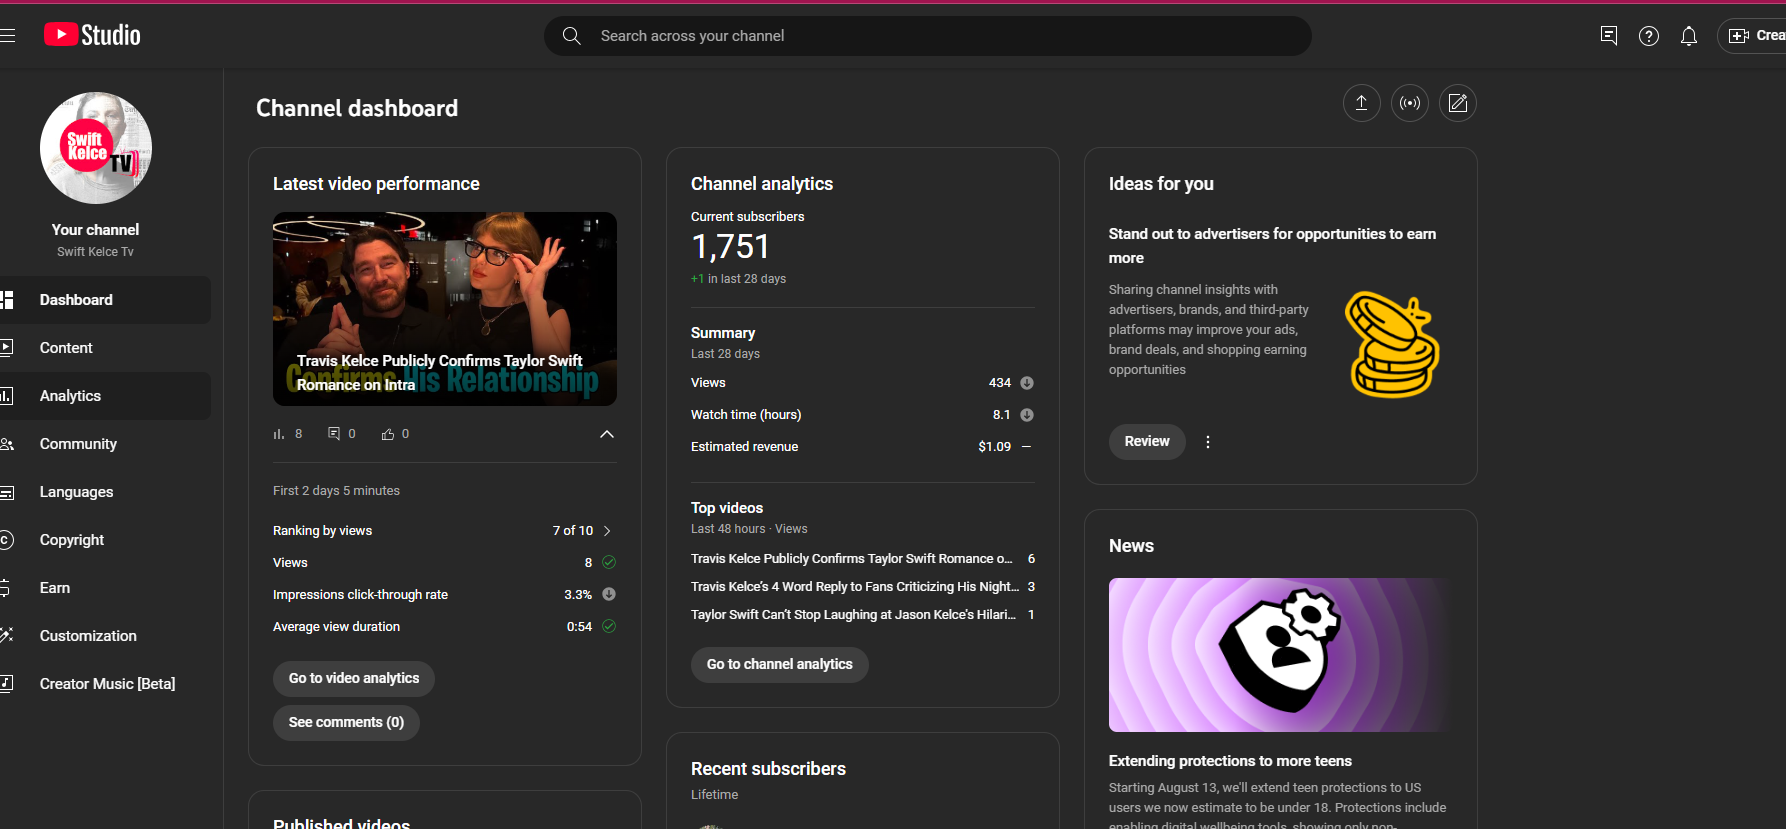Click the 'Recent subscribers' heading
Image resolution: width=1786 pixels, height=829 pixels.
[x=768, y=769]
